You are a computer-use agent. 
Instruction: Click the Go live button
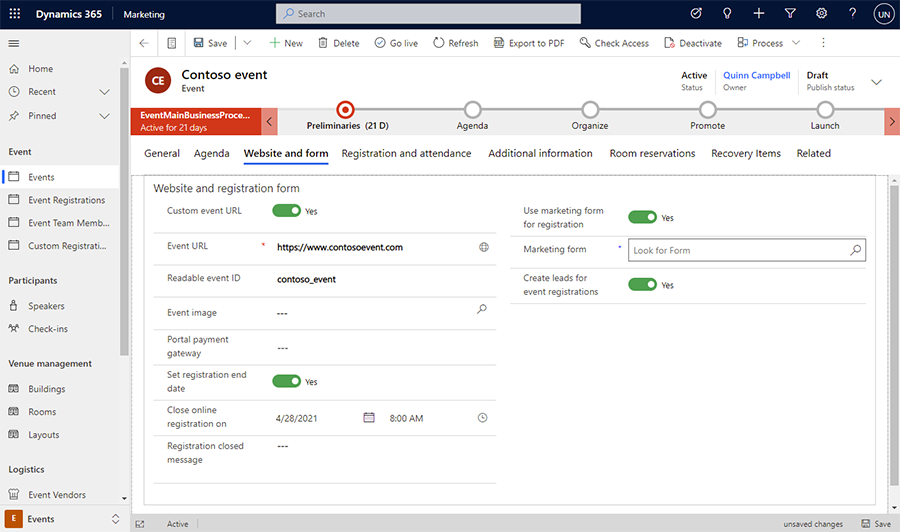coord(396,43)
